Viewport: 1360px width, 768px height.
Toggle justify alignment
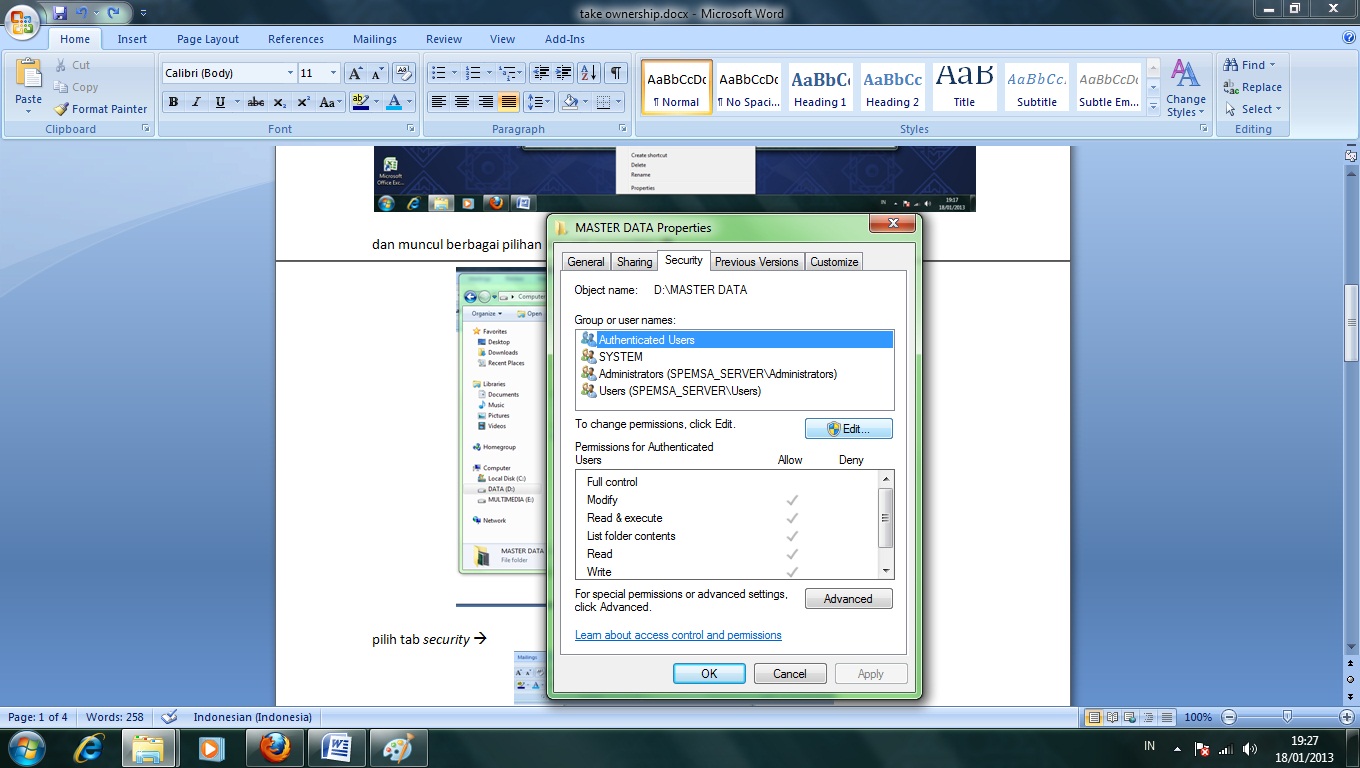coord(509,102)
